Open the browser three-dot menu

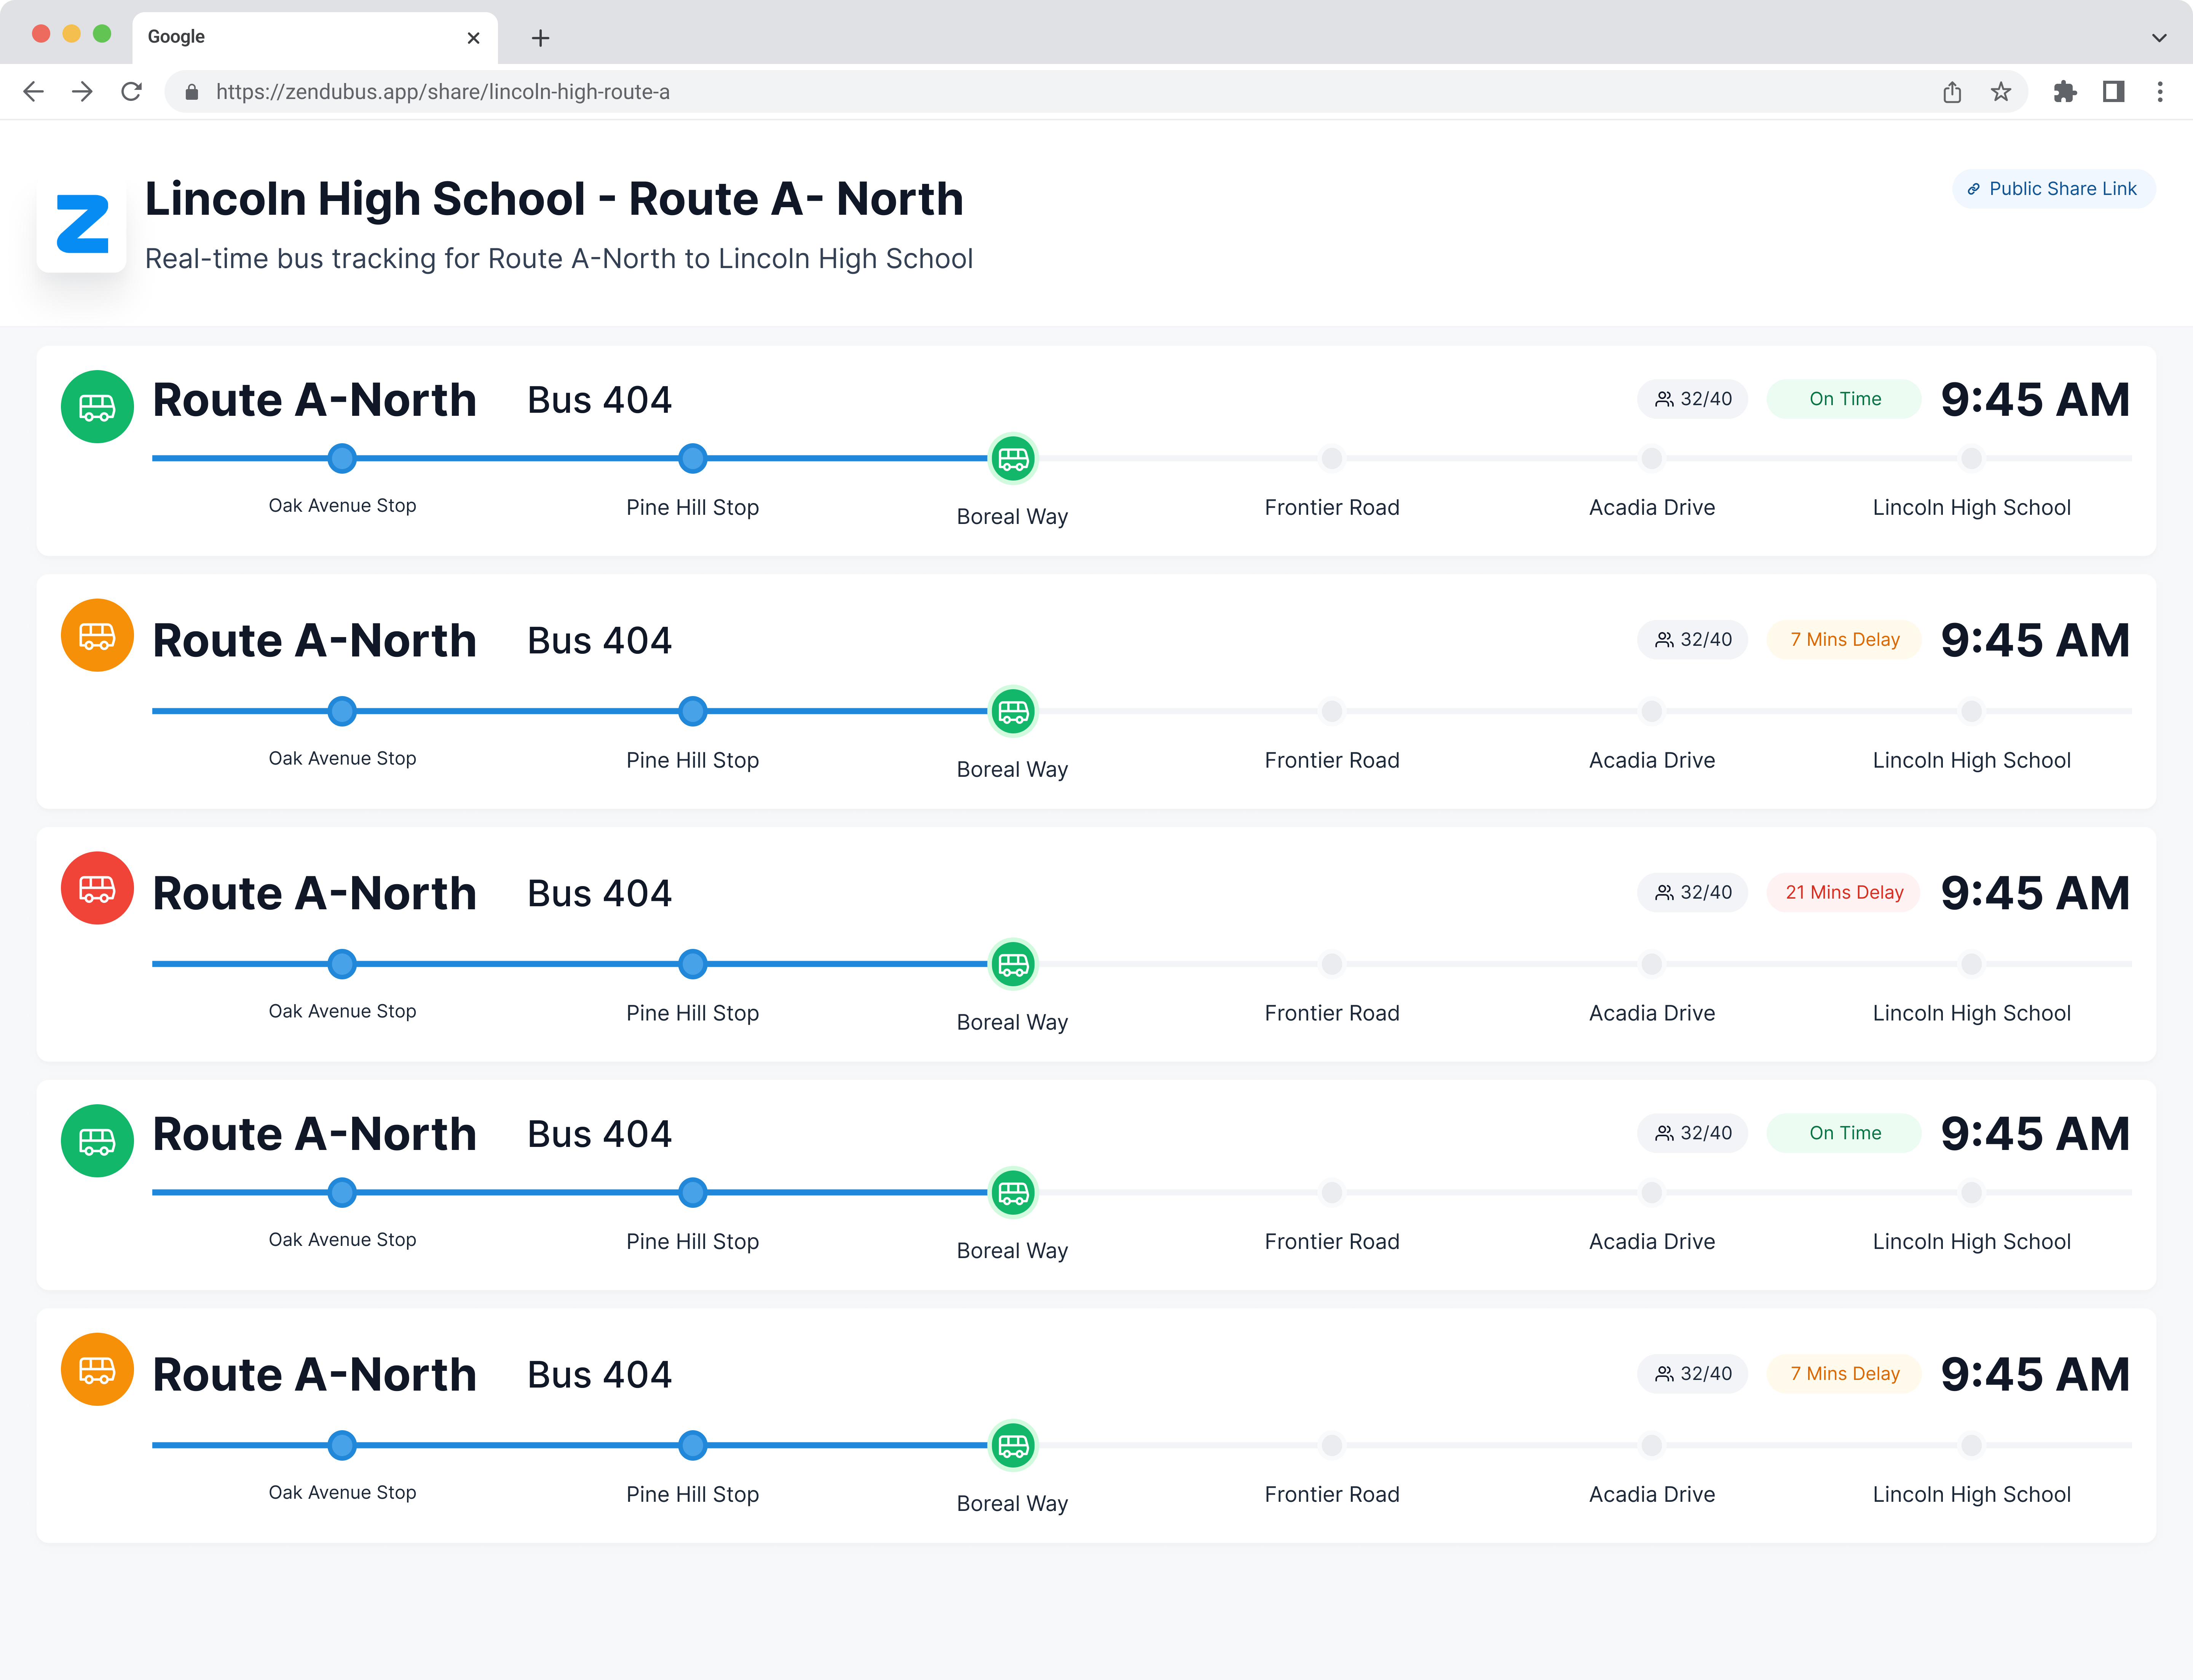tap(2160, 92)
